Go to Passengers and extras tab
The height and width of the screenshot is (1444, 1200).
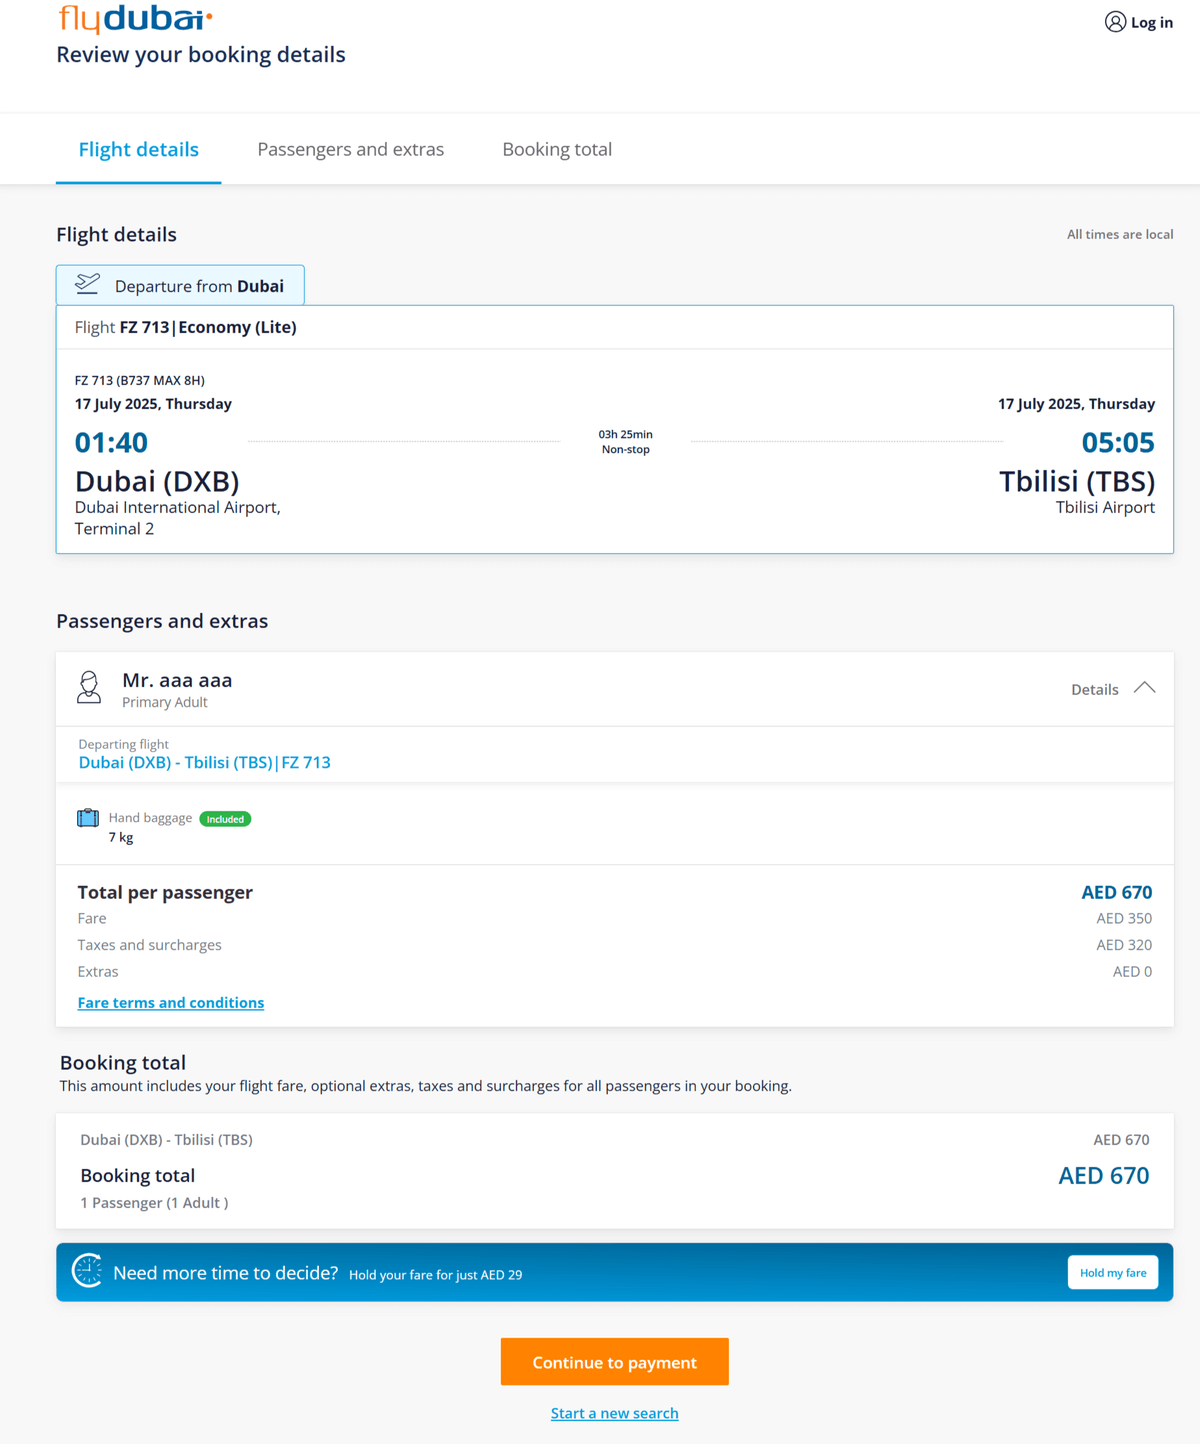click(x=351, y=149)
